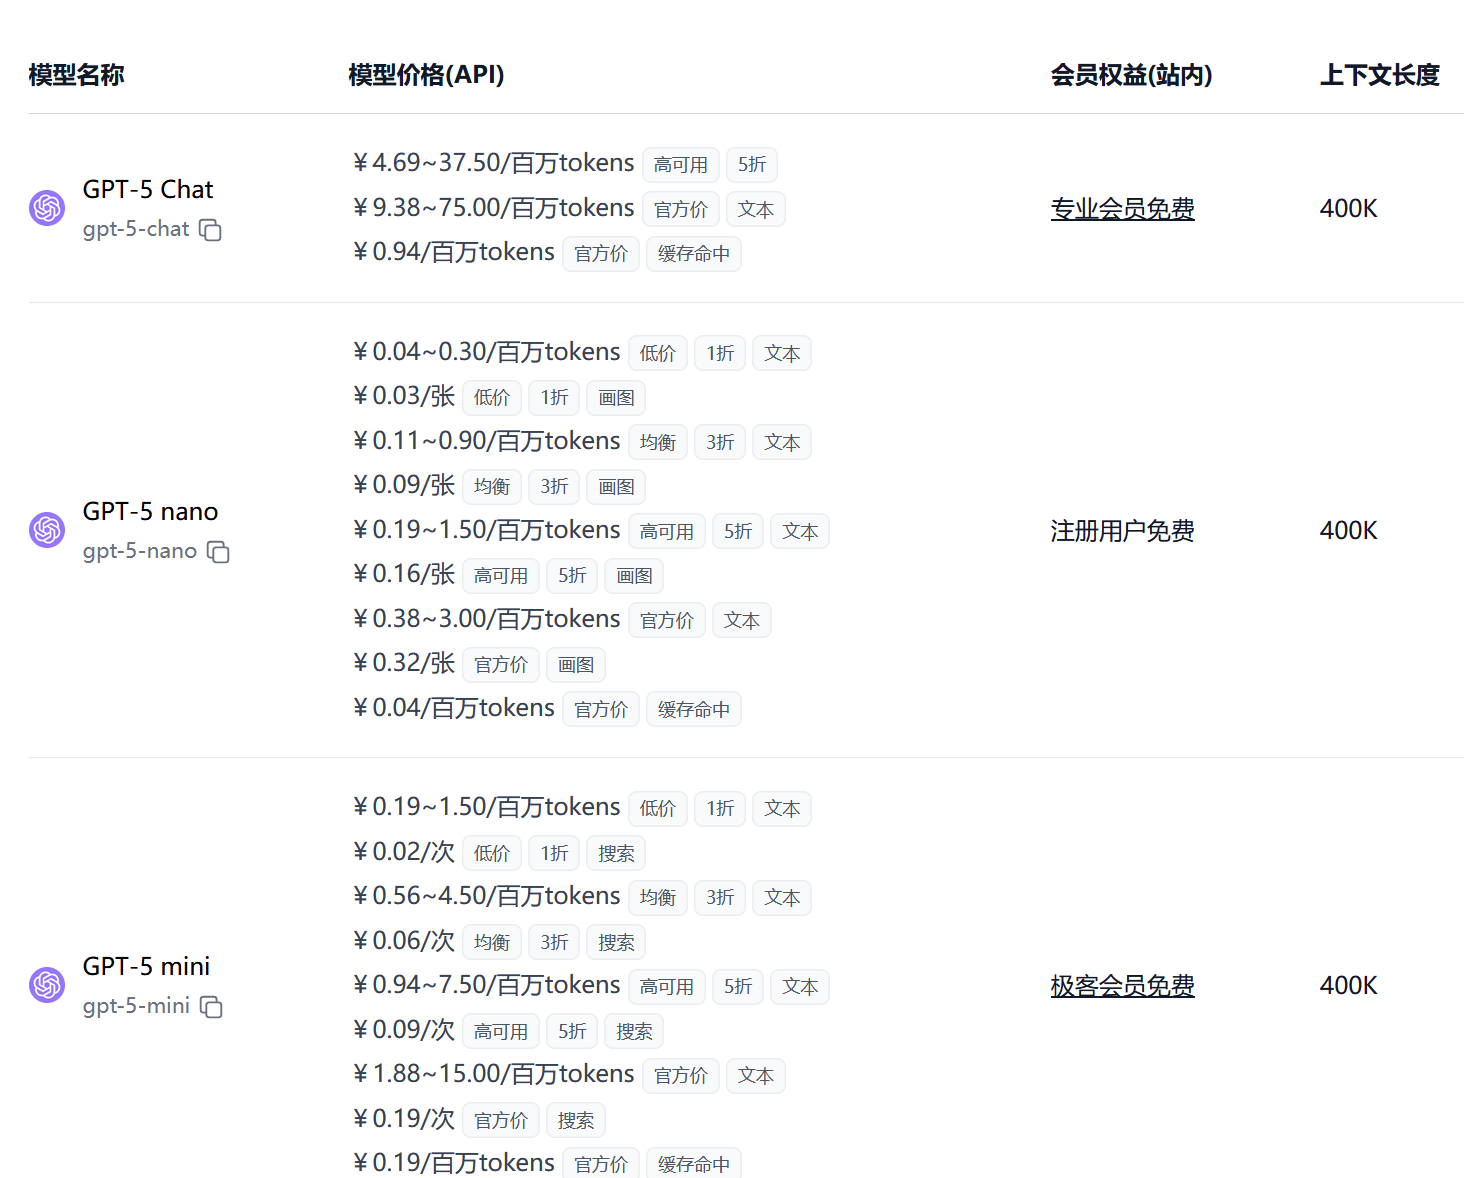The width and height of the screenshot is (1464, 1178).
Task: Select the GPT-5 Chat model name
Action: tap(148, 189)
